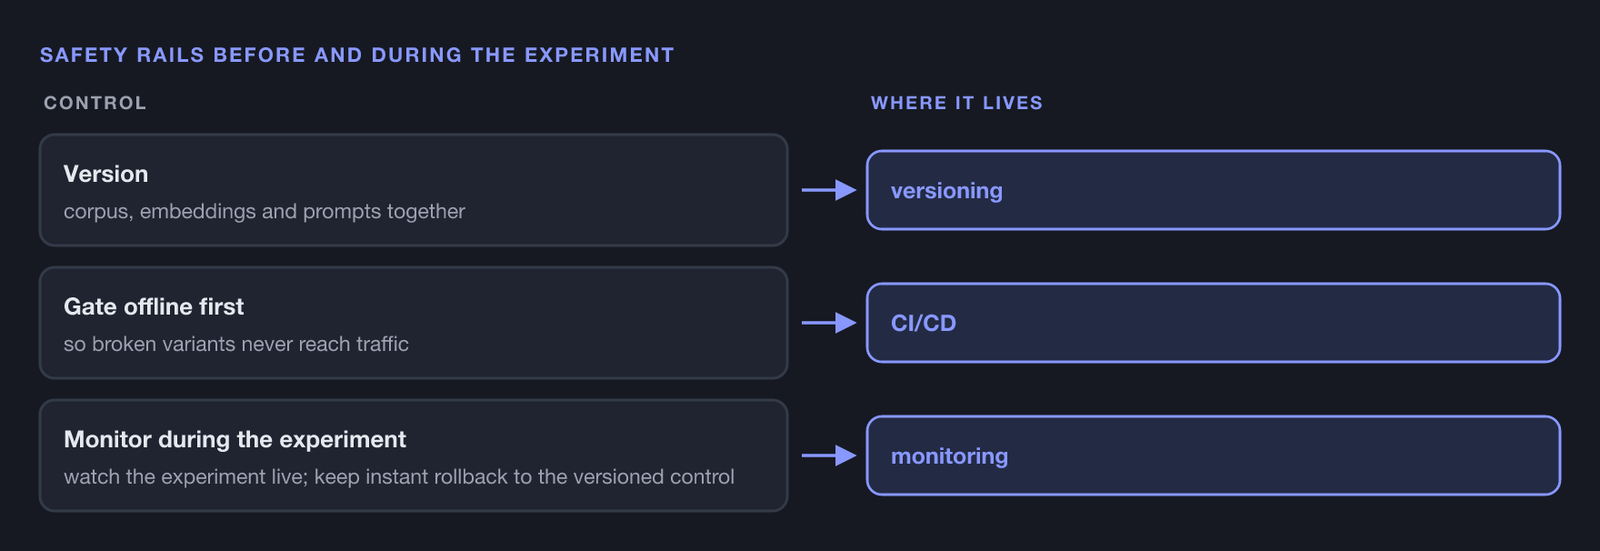Select the versioning box
The width and height of the screenshot is (1600, 551).
tap(1213, 190)
